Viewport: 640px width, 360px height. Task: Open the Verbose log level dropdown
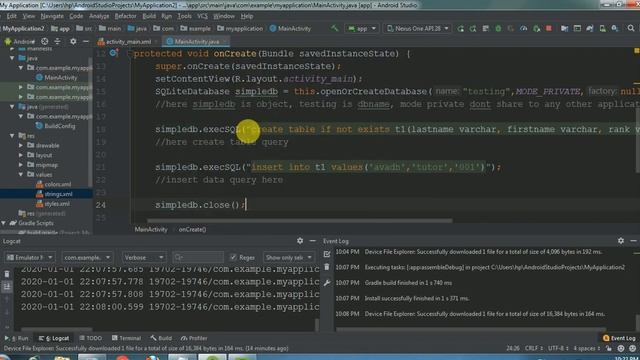pos(144,257)
